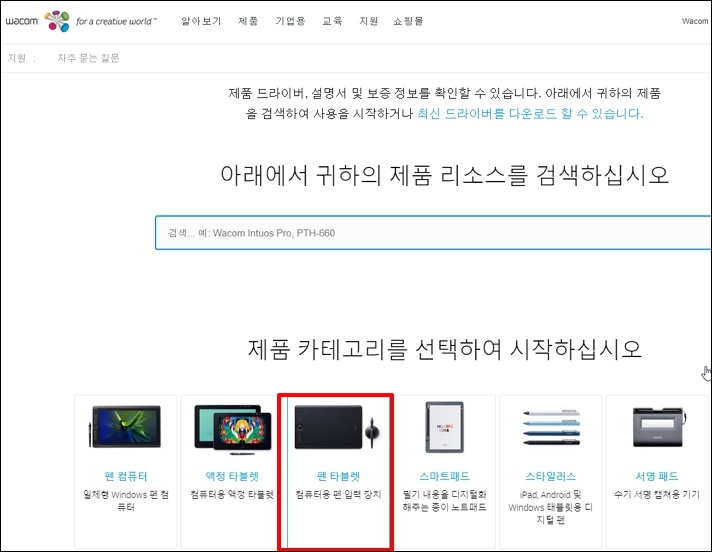Image resolution: width=712 pixels, height=552 pixels.
Task: Click the pen tablet product image
Action: (337, 427)
